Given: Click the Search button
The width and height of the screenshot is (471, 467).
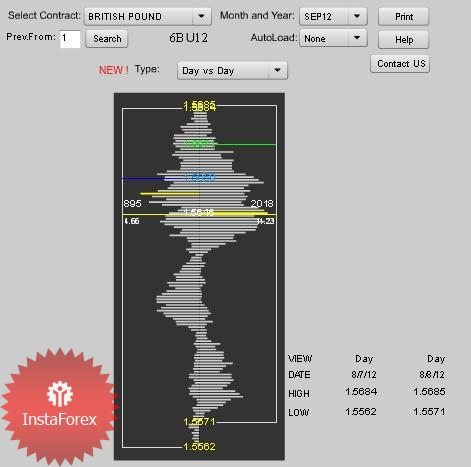Looking at the screenshot, I should [x=107, y=39].
